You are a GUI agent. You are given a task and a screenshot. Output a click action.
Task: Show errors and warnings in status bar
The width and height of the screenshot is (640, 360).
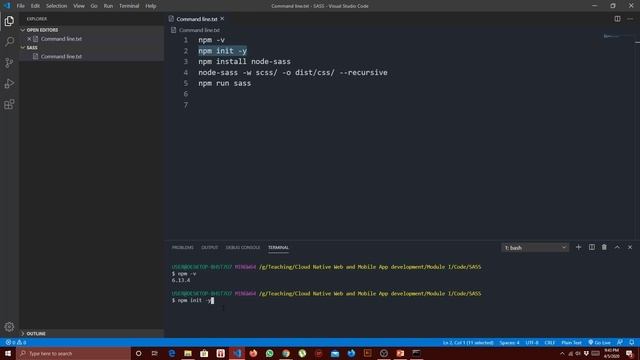(x=16, y=342)
